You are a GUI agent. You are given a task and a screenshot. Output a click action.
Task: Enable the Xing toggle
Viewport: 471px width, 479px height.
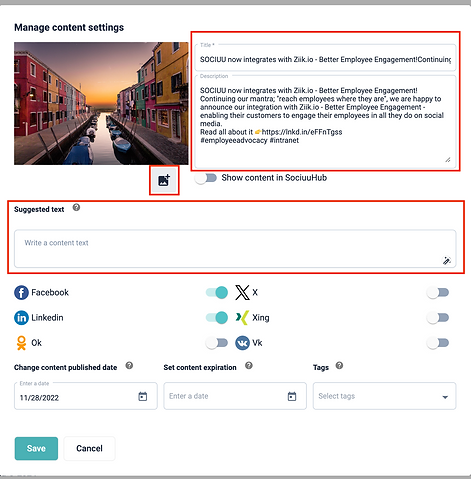[438, 318]
